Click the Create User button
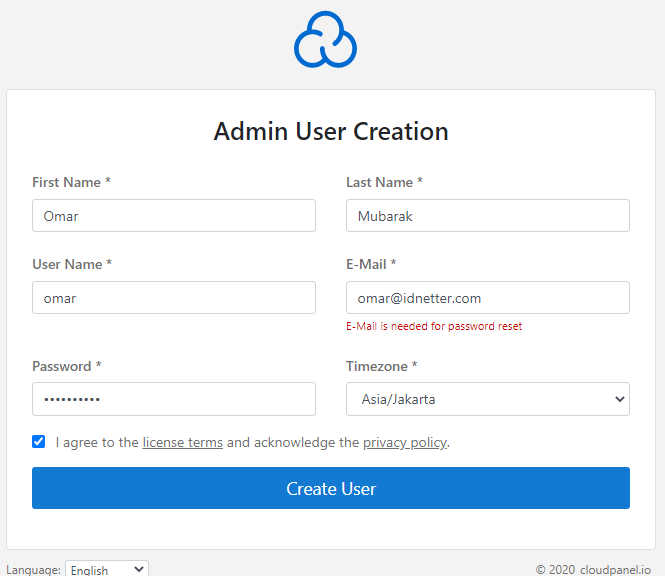Viewport: 665px width, 576px height. click(331, 488)
